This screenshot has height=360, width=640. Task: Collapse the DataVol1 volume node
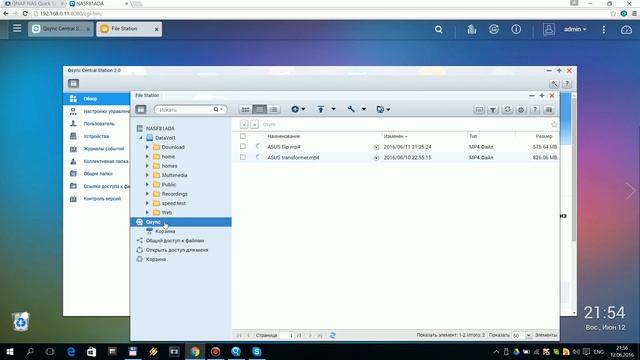141,138
